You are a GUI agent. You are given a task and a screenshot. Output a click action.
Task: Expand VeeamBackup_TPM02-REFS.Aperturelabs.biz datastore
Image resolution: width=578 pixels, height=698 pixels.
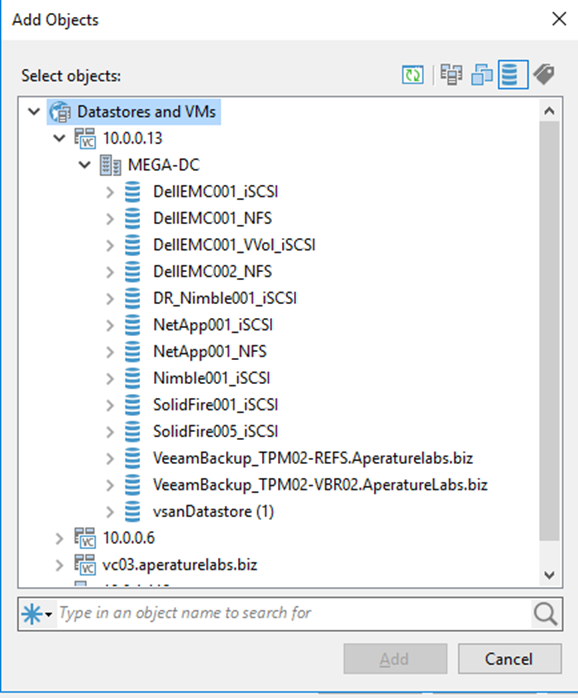click(x=110, y=459)
